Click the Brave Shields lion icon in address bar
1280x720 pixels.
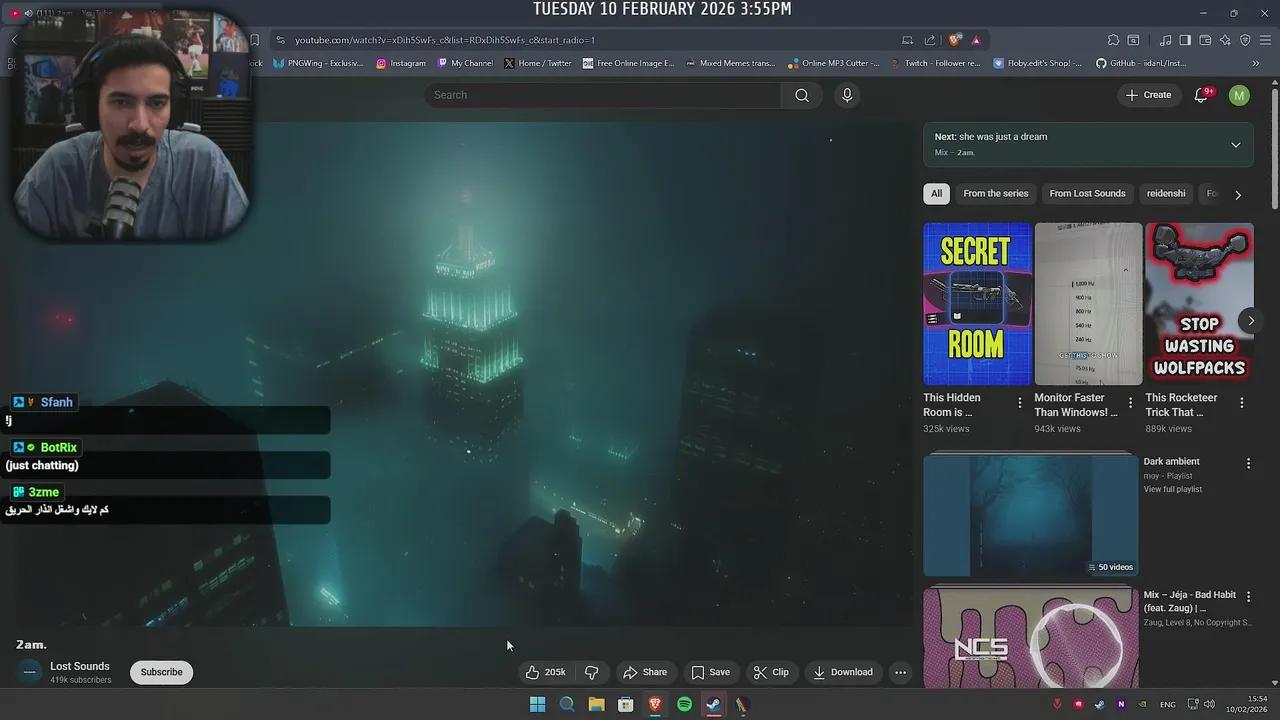[x=955, y=40]
